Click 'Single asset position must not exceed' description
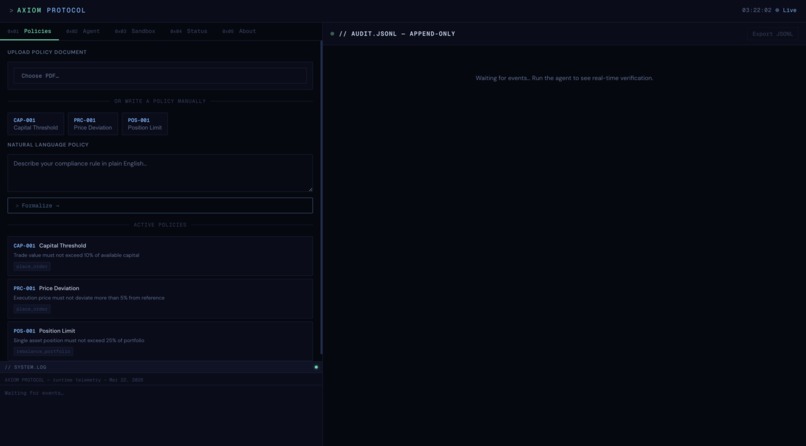This screenshot has height=446, width=806. [x=79, y=341]
